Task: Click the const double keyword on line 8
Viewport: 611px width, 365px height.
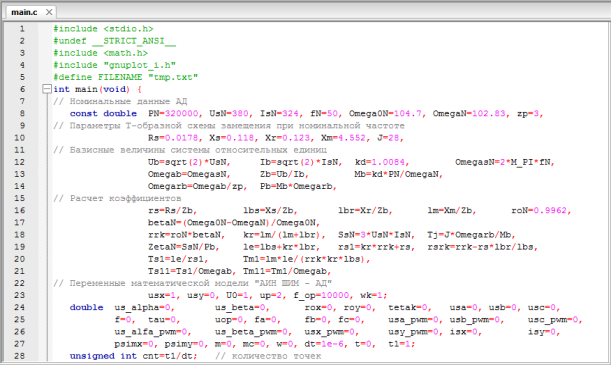Action: pos(103,113)
